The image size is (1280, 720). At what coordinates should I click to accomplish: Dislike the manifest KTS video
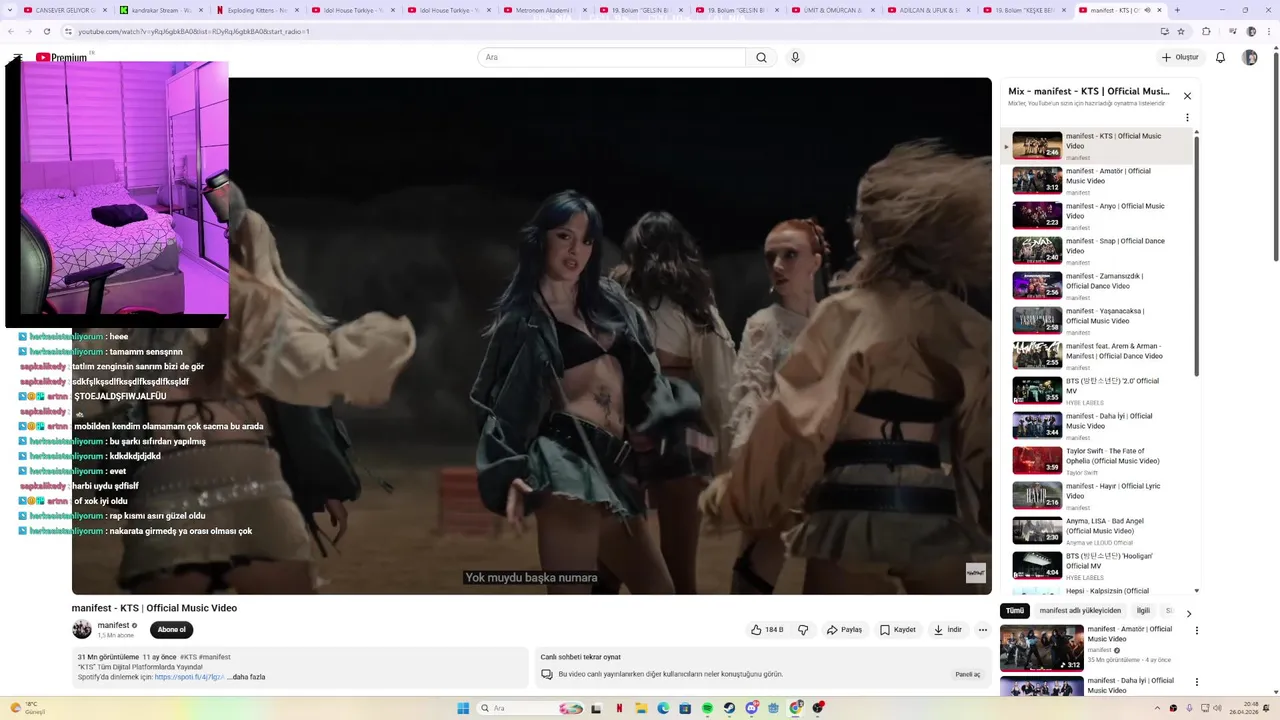803,630
